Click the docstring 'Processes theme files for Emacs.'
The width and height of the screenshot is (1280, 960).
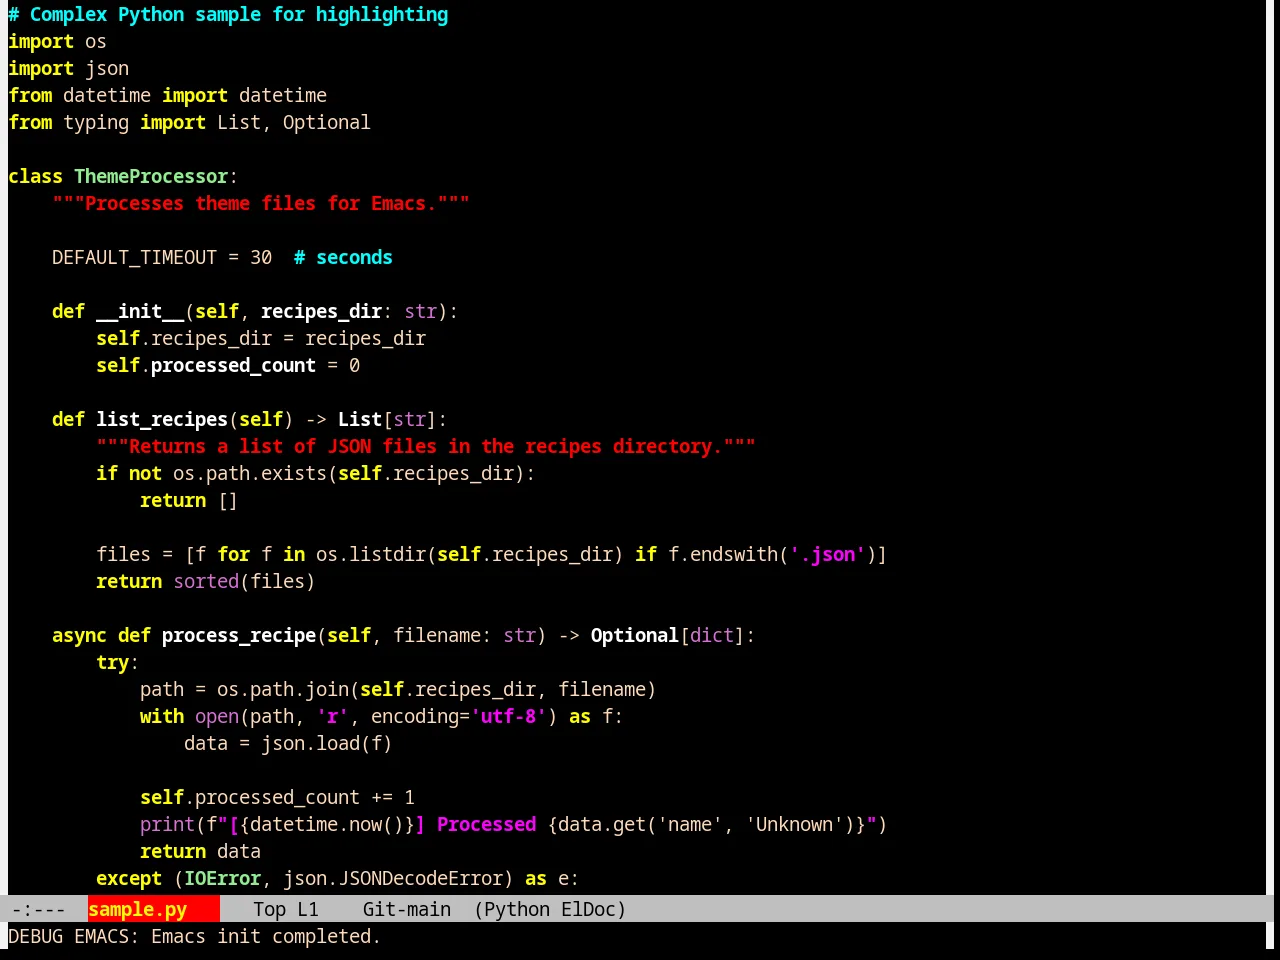click(261, 203)
